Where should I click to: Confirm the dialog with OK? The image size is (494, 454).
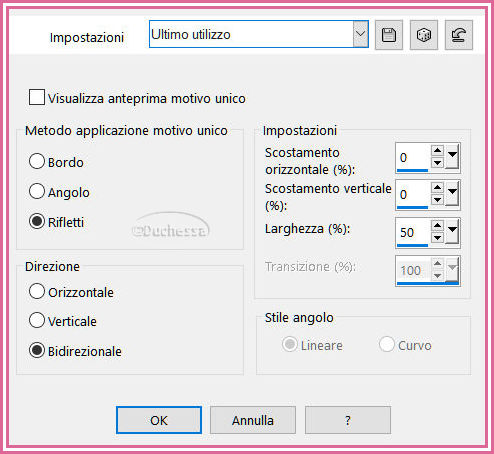(159, 420)
